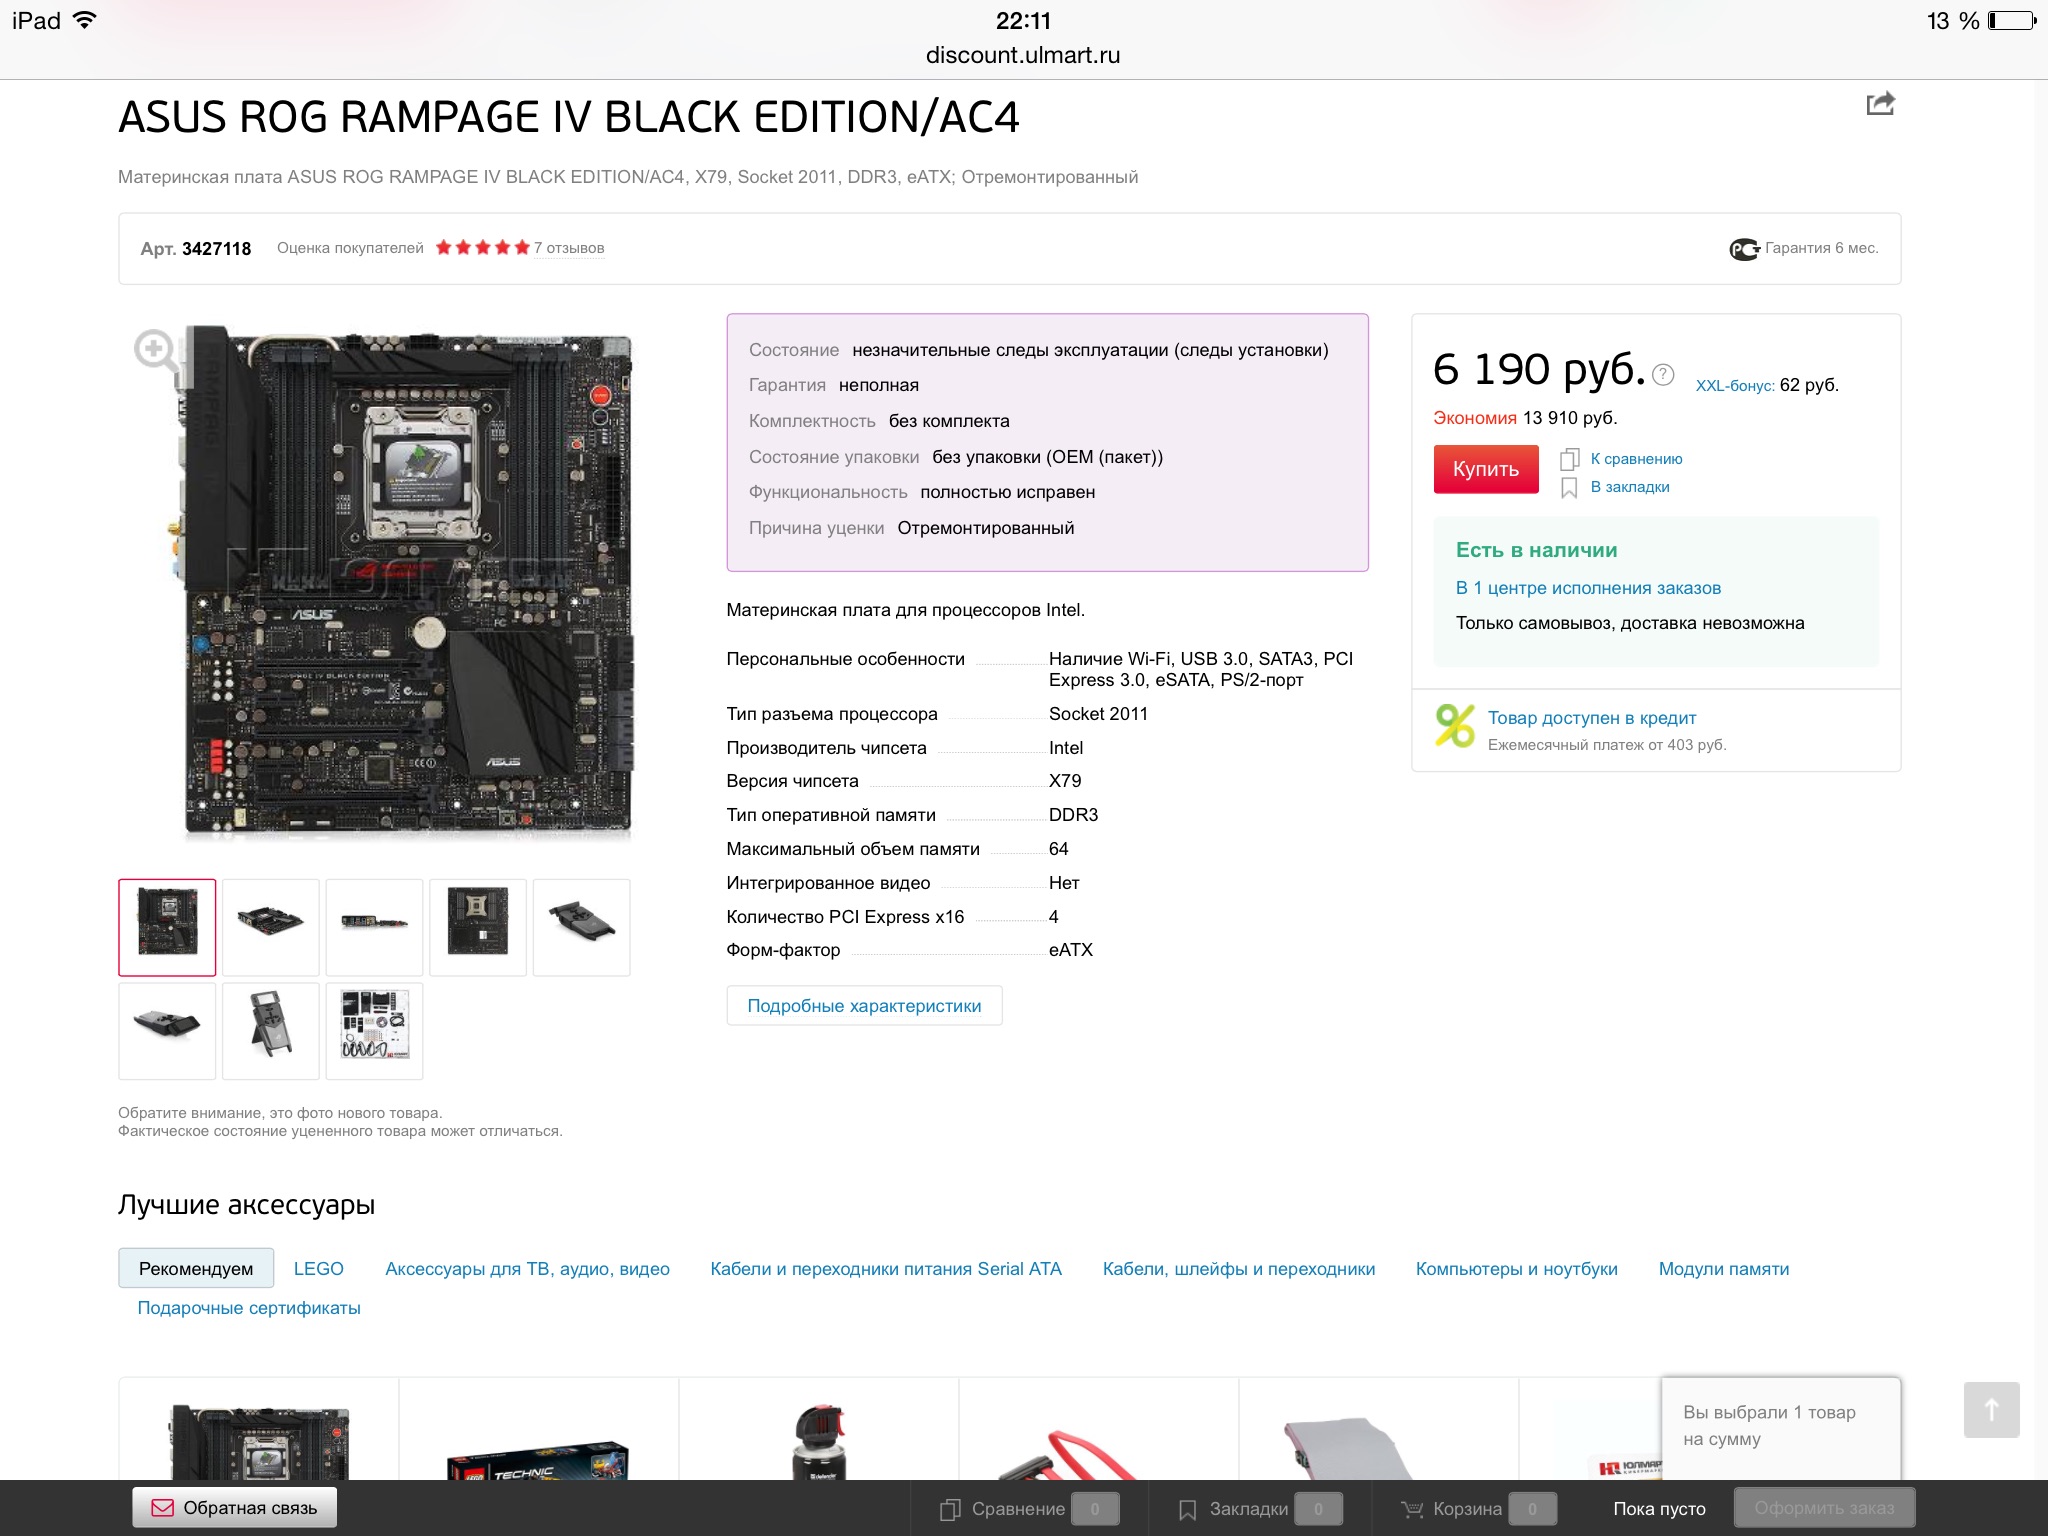Image resolution: width=2048 pixels, height=1536 pixels.
Task: Click the green percent credit icon
Action: [1455, 726]
